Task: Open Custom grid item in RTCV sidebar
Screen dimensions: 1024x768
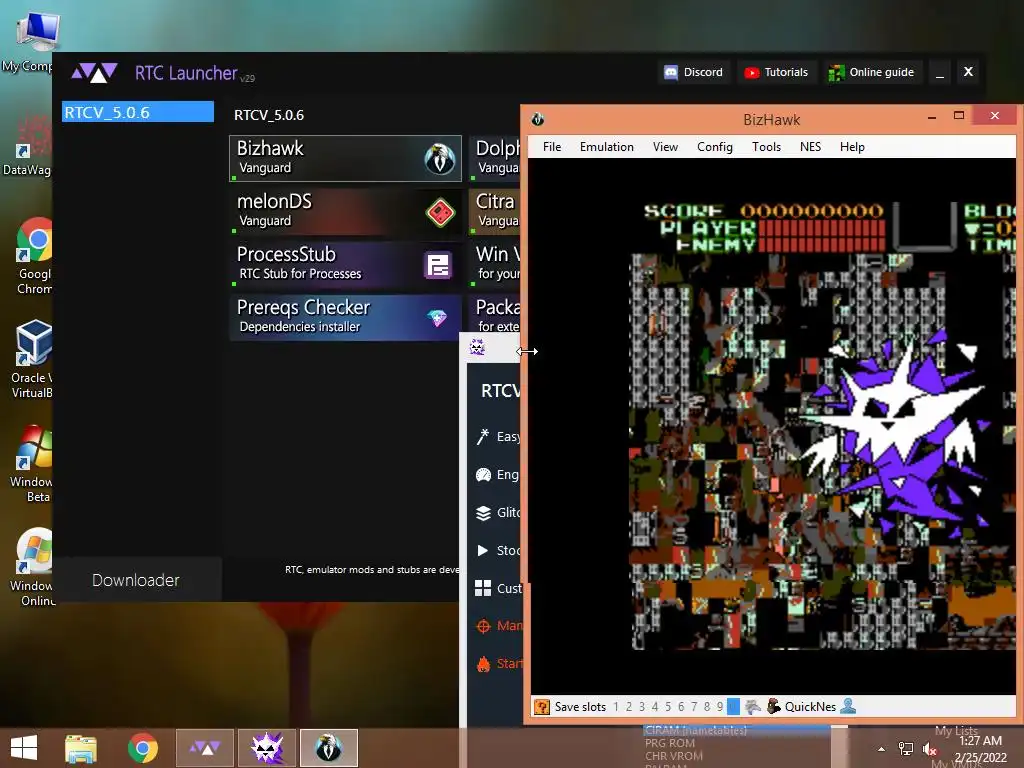Action: click(x=498, y=588)
